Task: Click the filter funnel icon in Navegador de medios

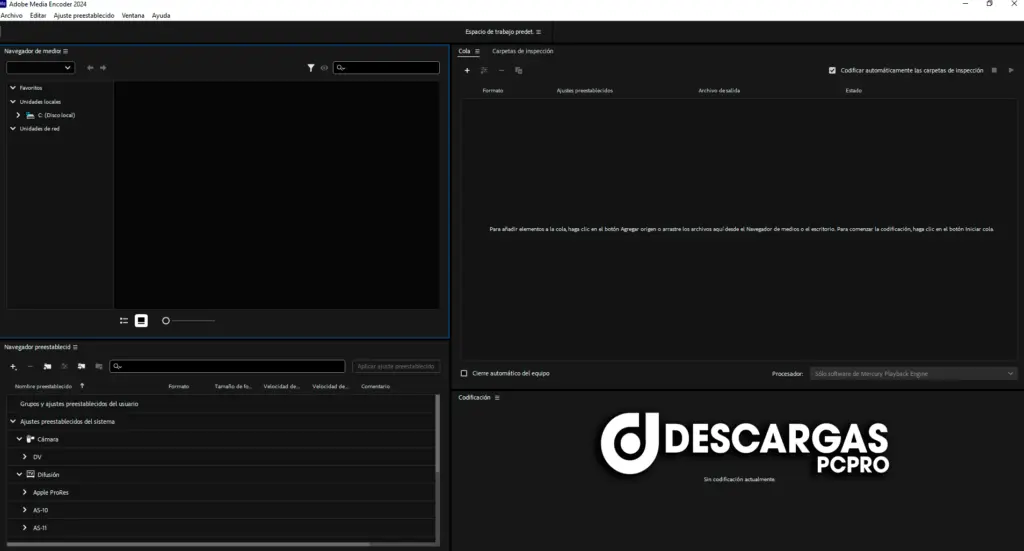Action: pyautogui.click(x=311, y=68)
